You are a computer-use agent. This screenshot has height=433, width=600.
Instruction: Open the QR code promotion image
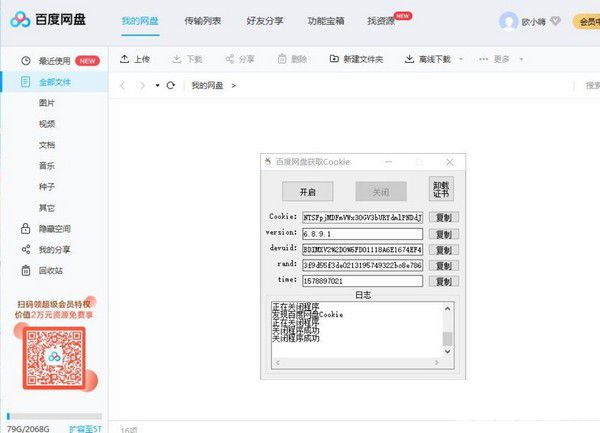click(x=54, y=358)
